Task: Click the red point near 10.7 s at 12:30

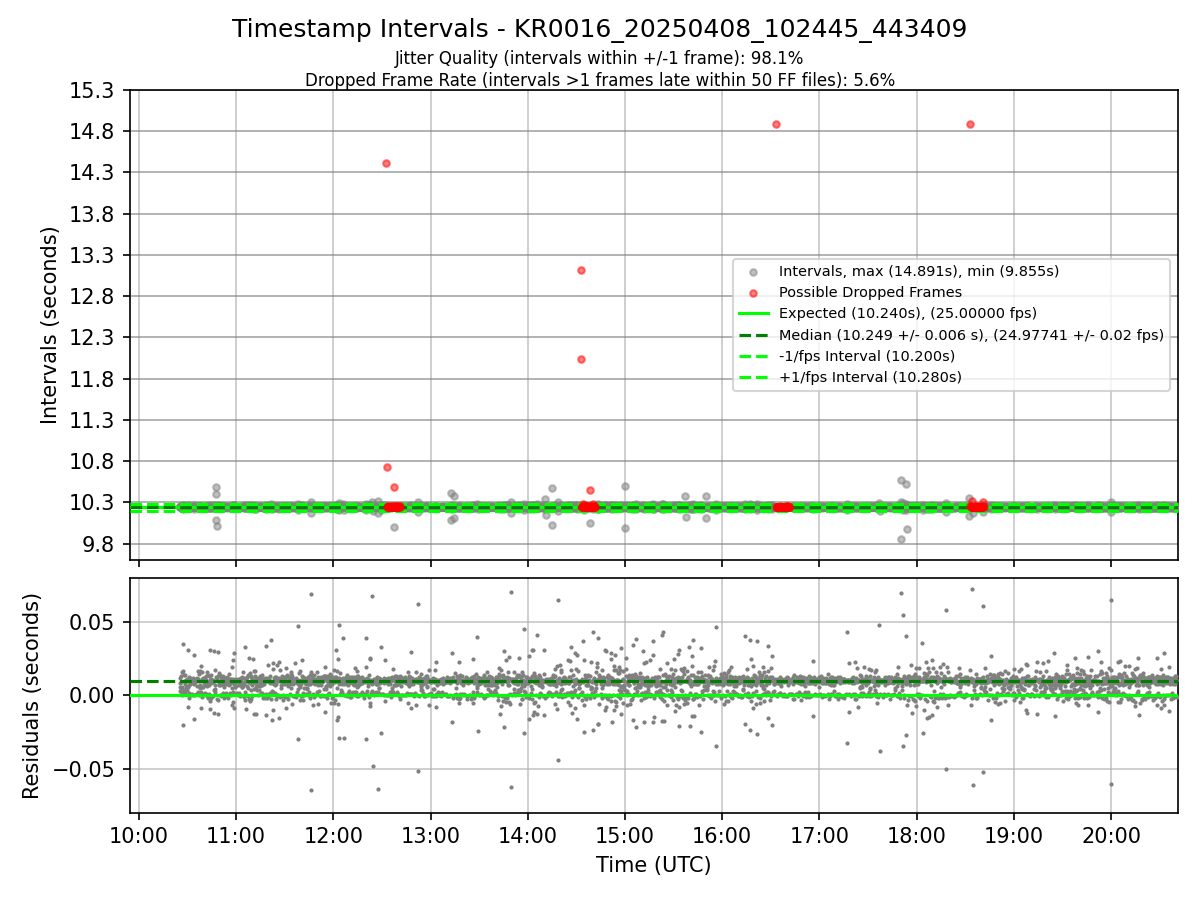Action: click(387, 467)
